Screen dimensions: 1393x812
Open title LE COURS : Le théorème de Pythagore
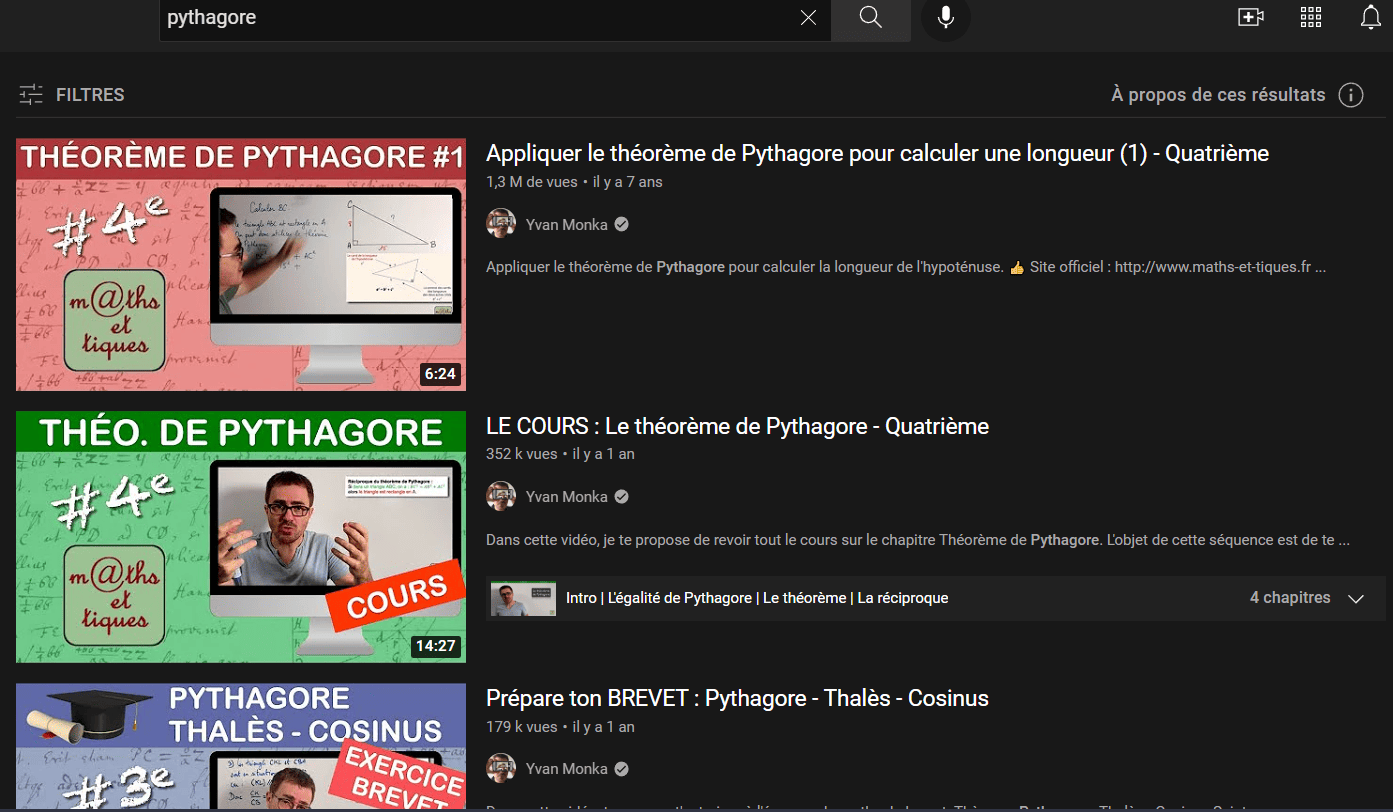click(x=737, y=426)
